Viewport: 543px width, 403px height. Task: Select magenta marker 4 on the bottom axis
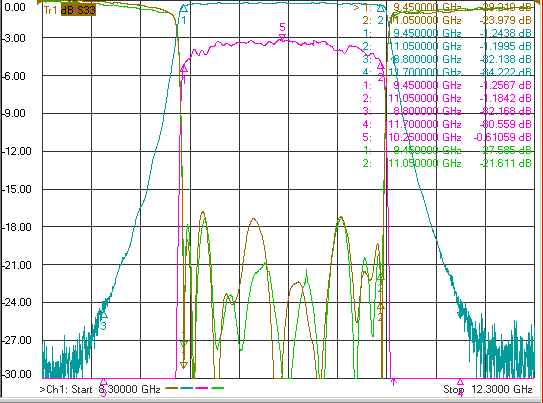pos(460,382)
